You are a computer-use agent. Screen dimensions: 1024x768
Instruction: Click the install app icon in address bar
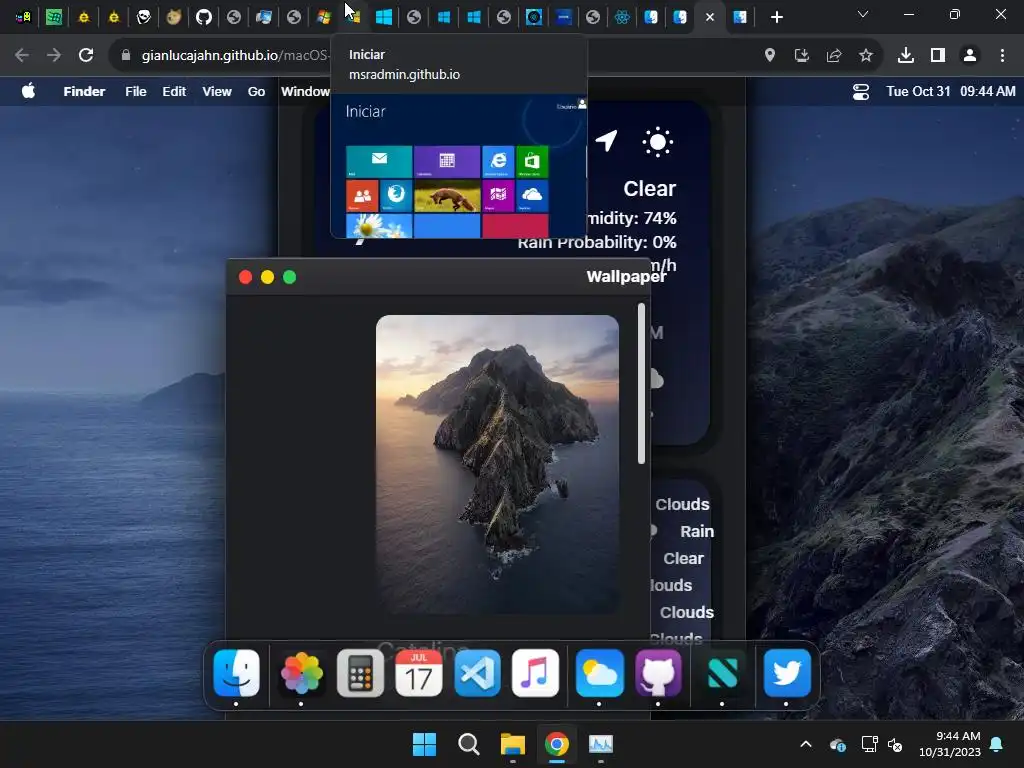pyautogui.click(x=801, y=56)
